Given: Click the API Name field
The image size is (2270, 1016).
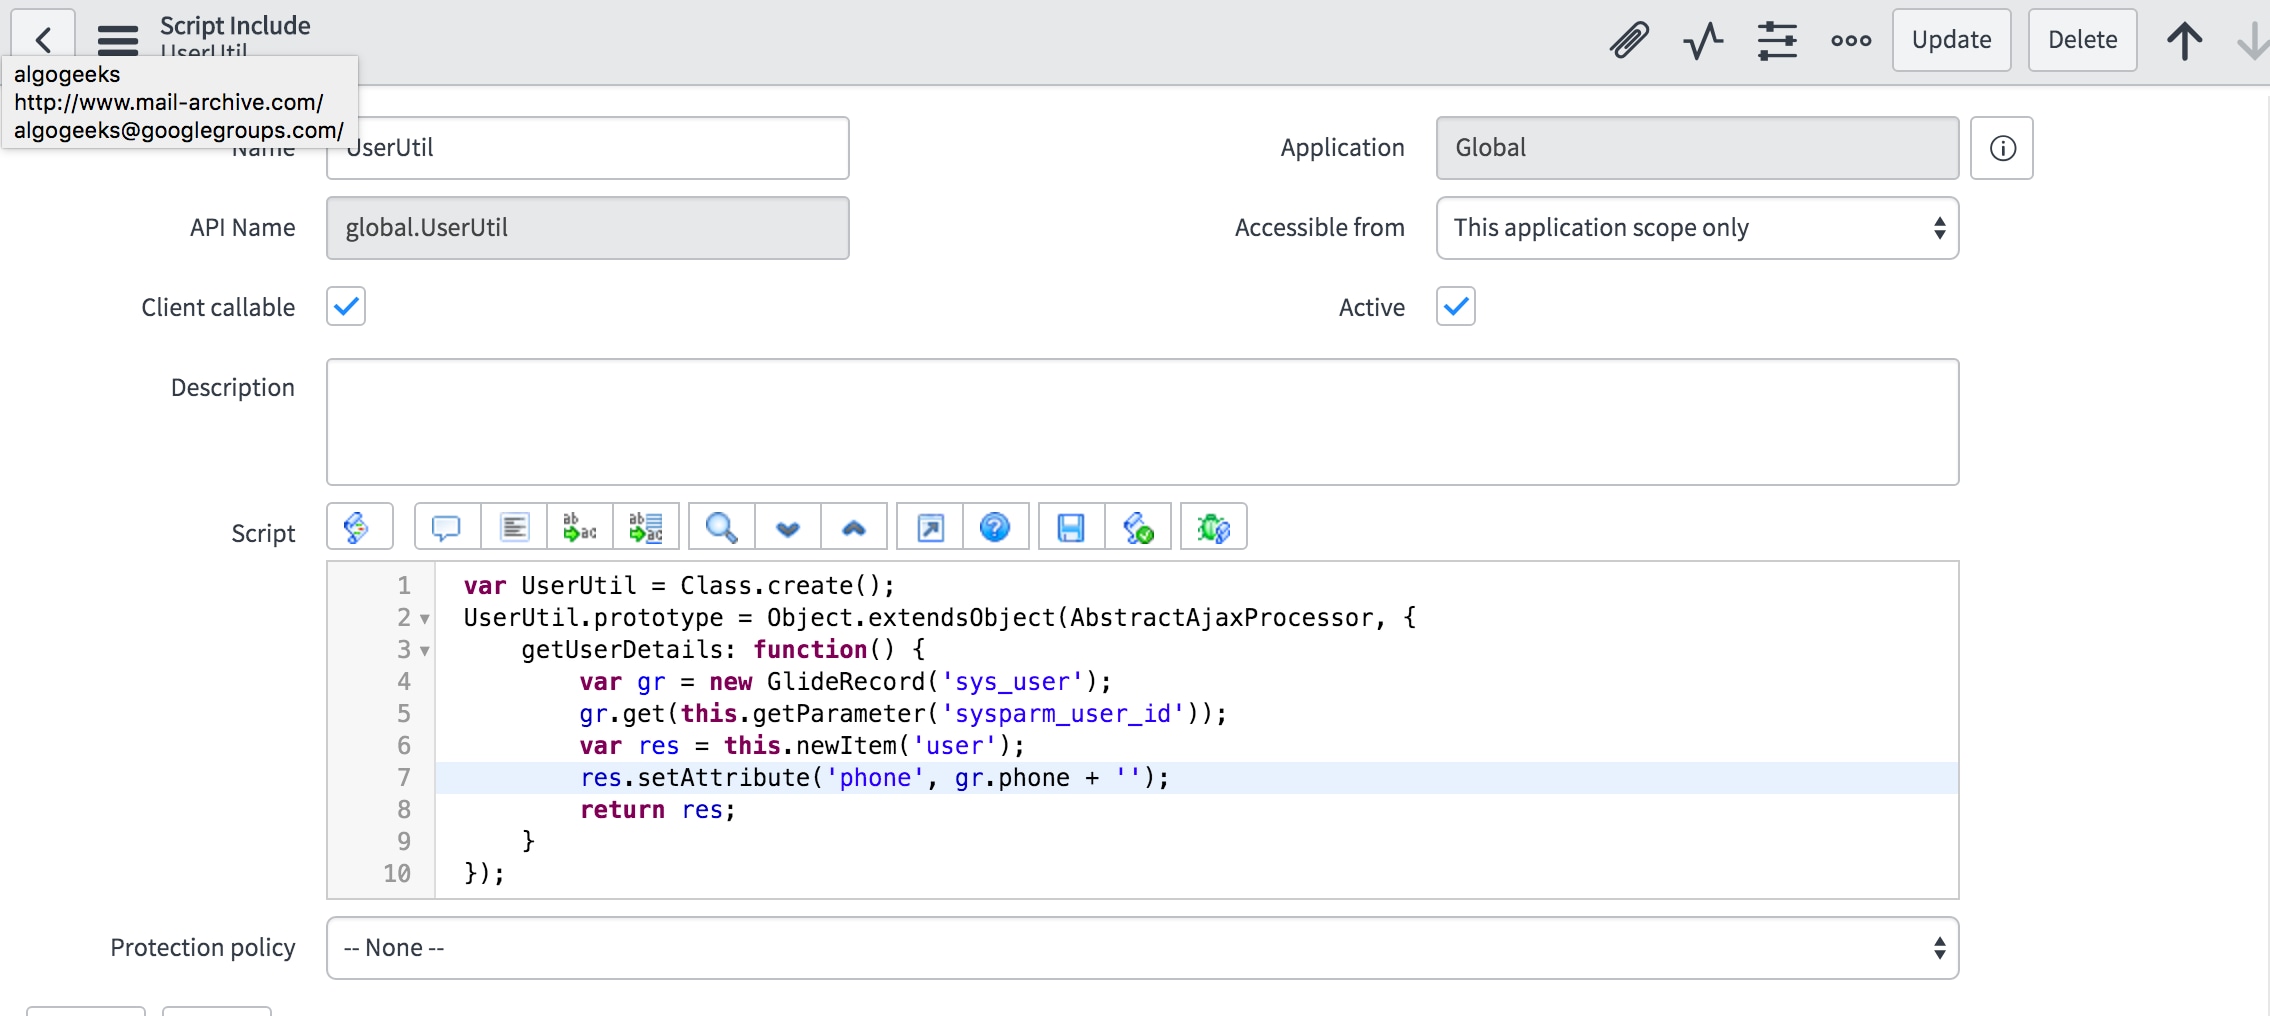Looking at the screenshot, I should coord(588,228).
